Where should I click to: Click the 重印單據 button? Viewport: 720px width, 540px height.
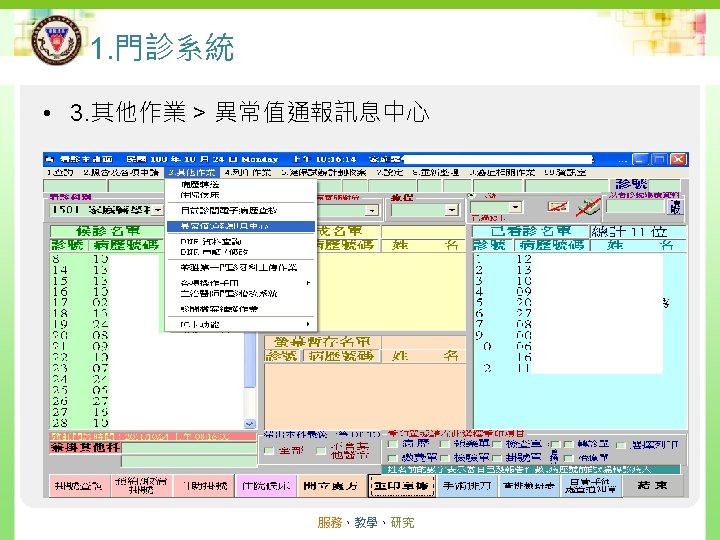pyautogui.click(x=401, y=485)
